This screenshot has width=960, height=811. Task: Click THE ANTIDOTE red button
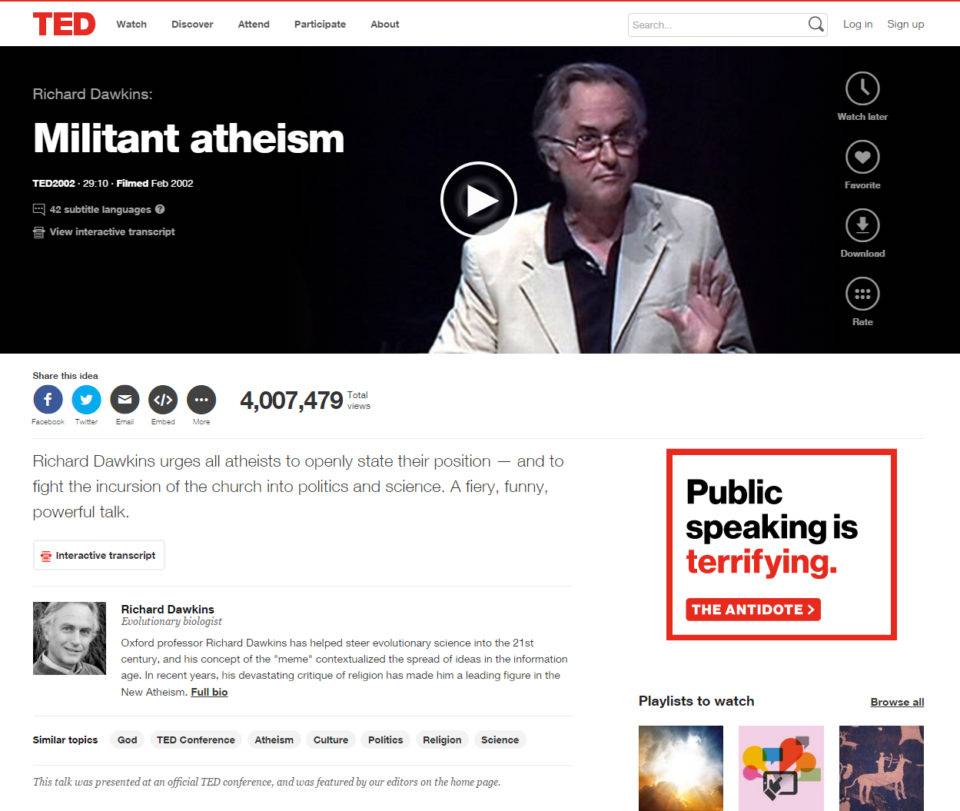tap(753, 610)
